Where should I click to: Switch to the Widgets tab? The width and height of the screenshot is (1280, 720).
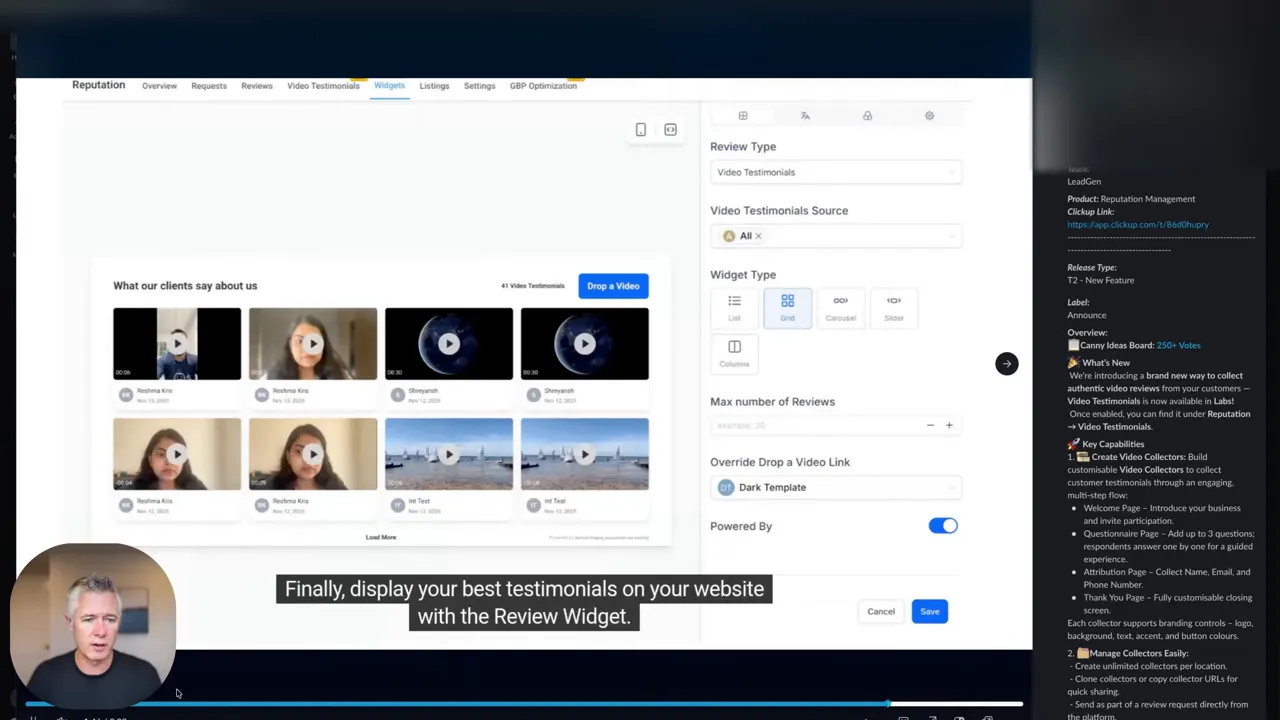(389, 85)
